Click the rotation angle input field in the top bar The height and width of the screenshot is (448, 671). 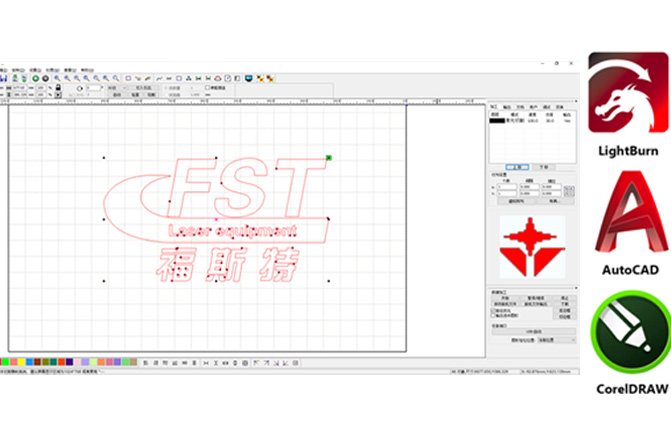[93, 87]
